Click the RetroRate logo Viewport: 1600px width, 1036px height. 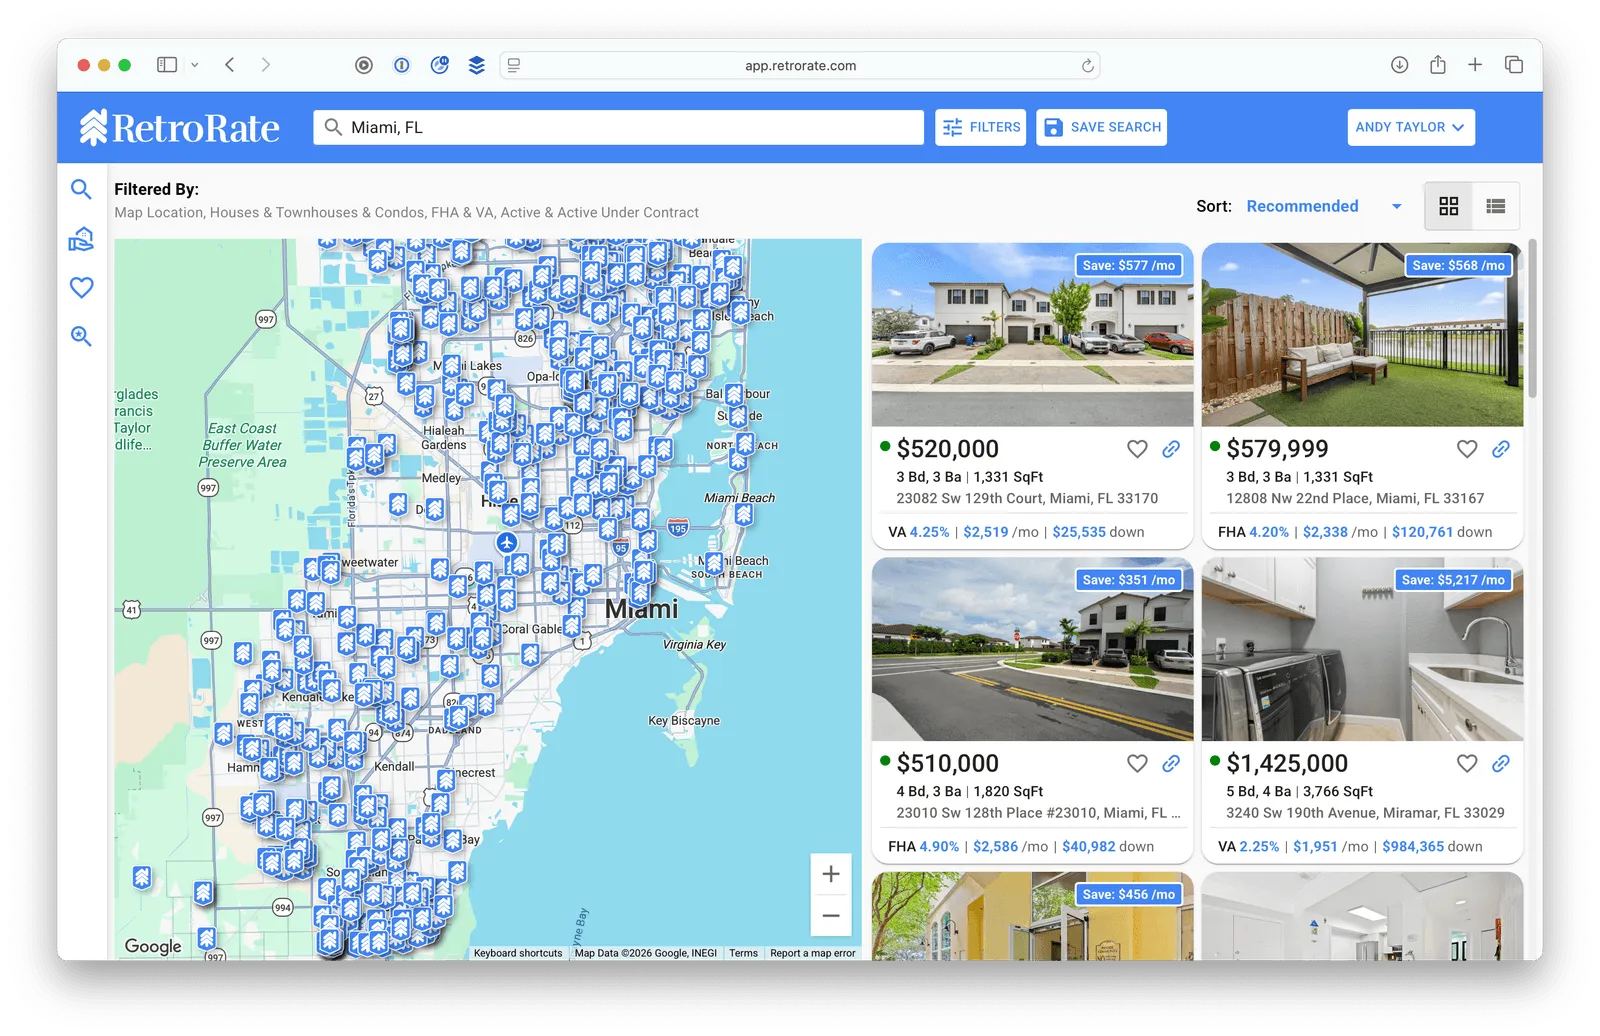coord(180,127)
